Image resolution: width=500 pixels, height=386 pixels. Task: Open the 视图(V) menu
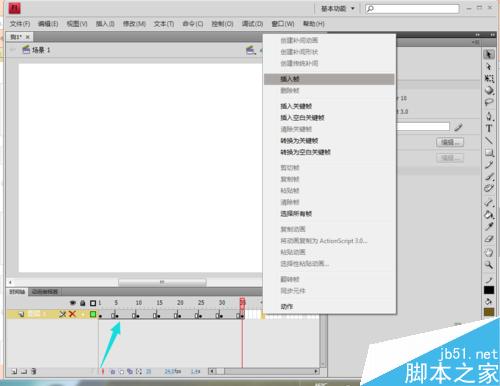(x=77, y=24)
